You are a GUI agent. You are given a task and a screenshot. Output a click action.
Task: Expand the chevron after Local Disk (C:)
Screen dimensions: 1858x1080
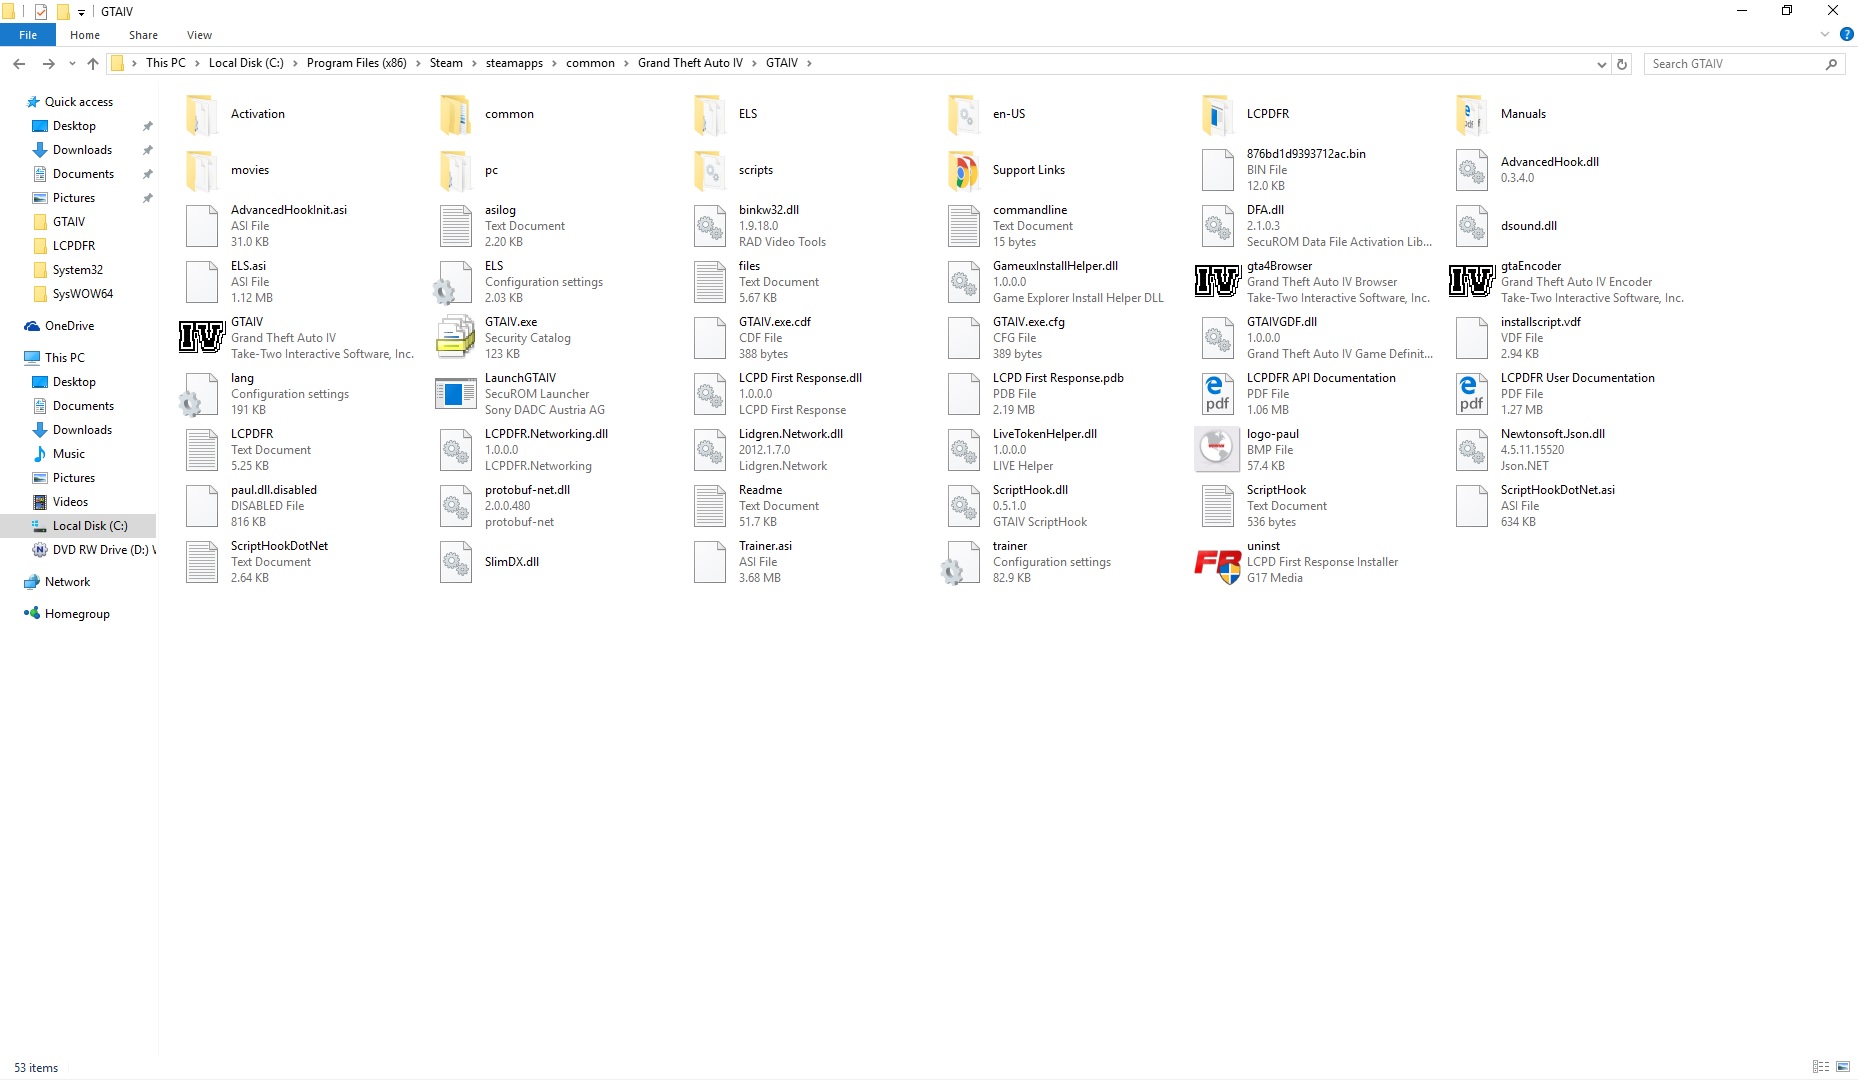tap(296, 63)
